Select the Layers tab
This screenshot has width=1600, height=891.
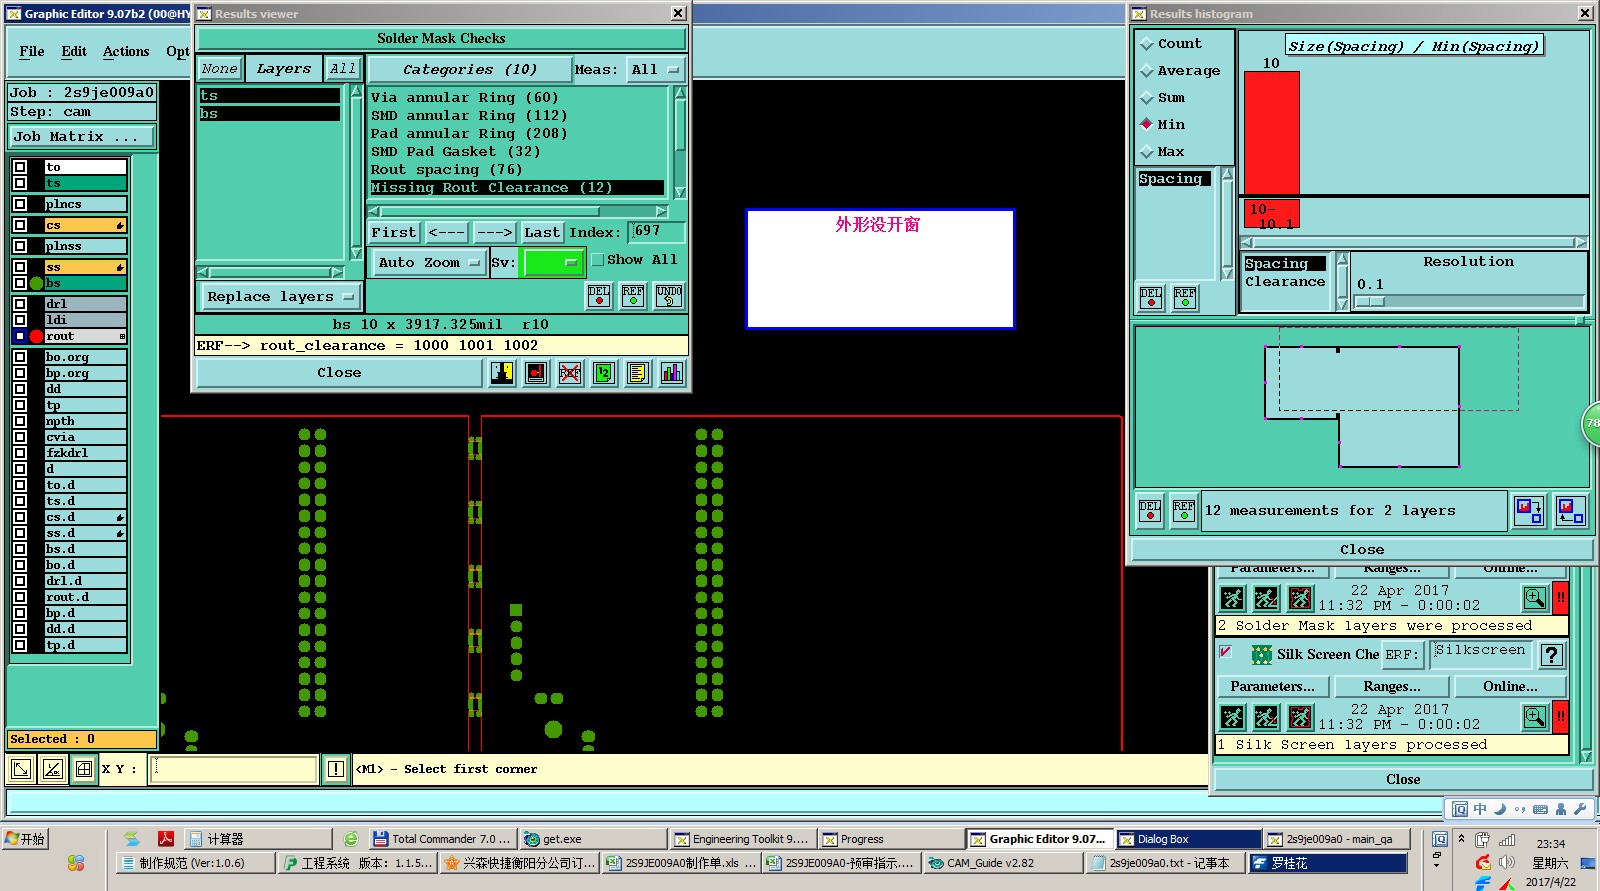click(284, 69)
